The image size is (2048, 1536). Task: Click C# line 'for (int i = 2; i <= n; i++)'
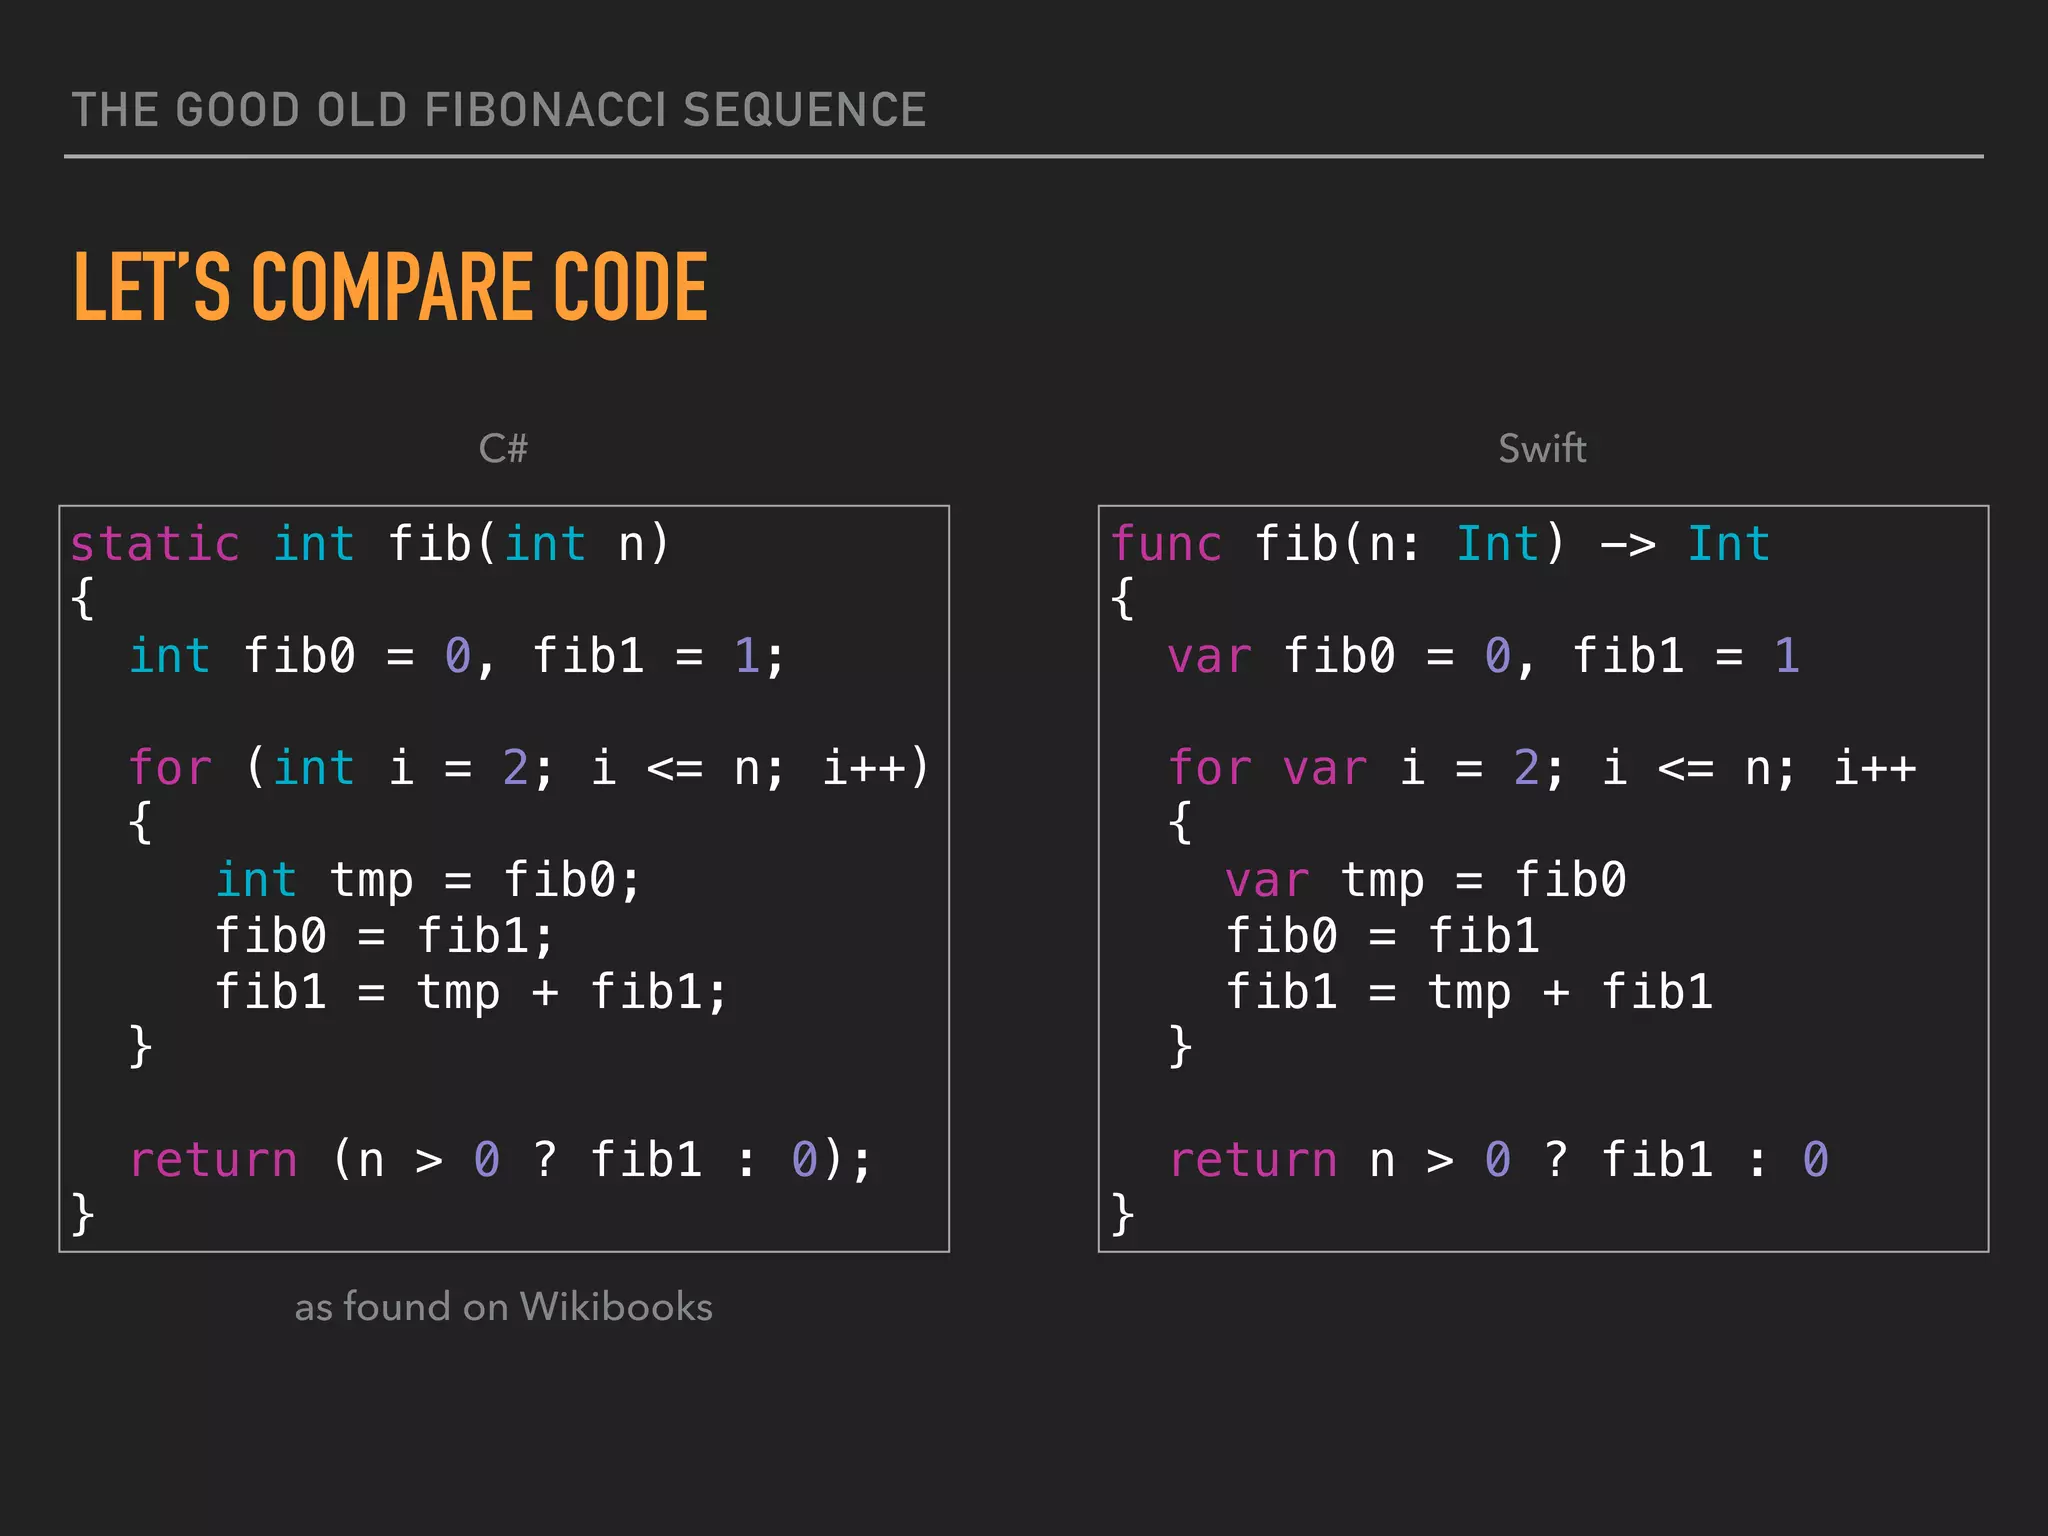(529, 770)
